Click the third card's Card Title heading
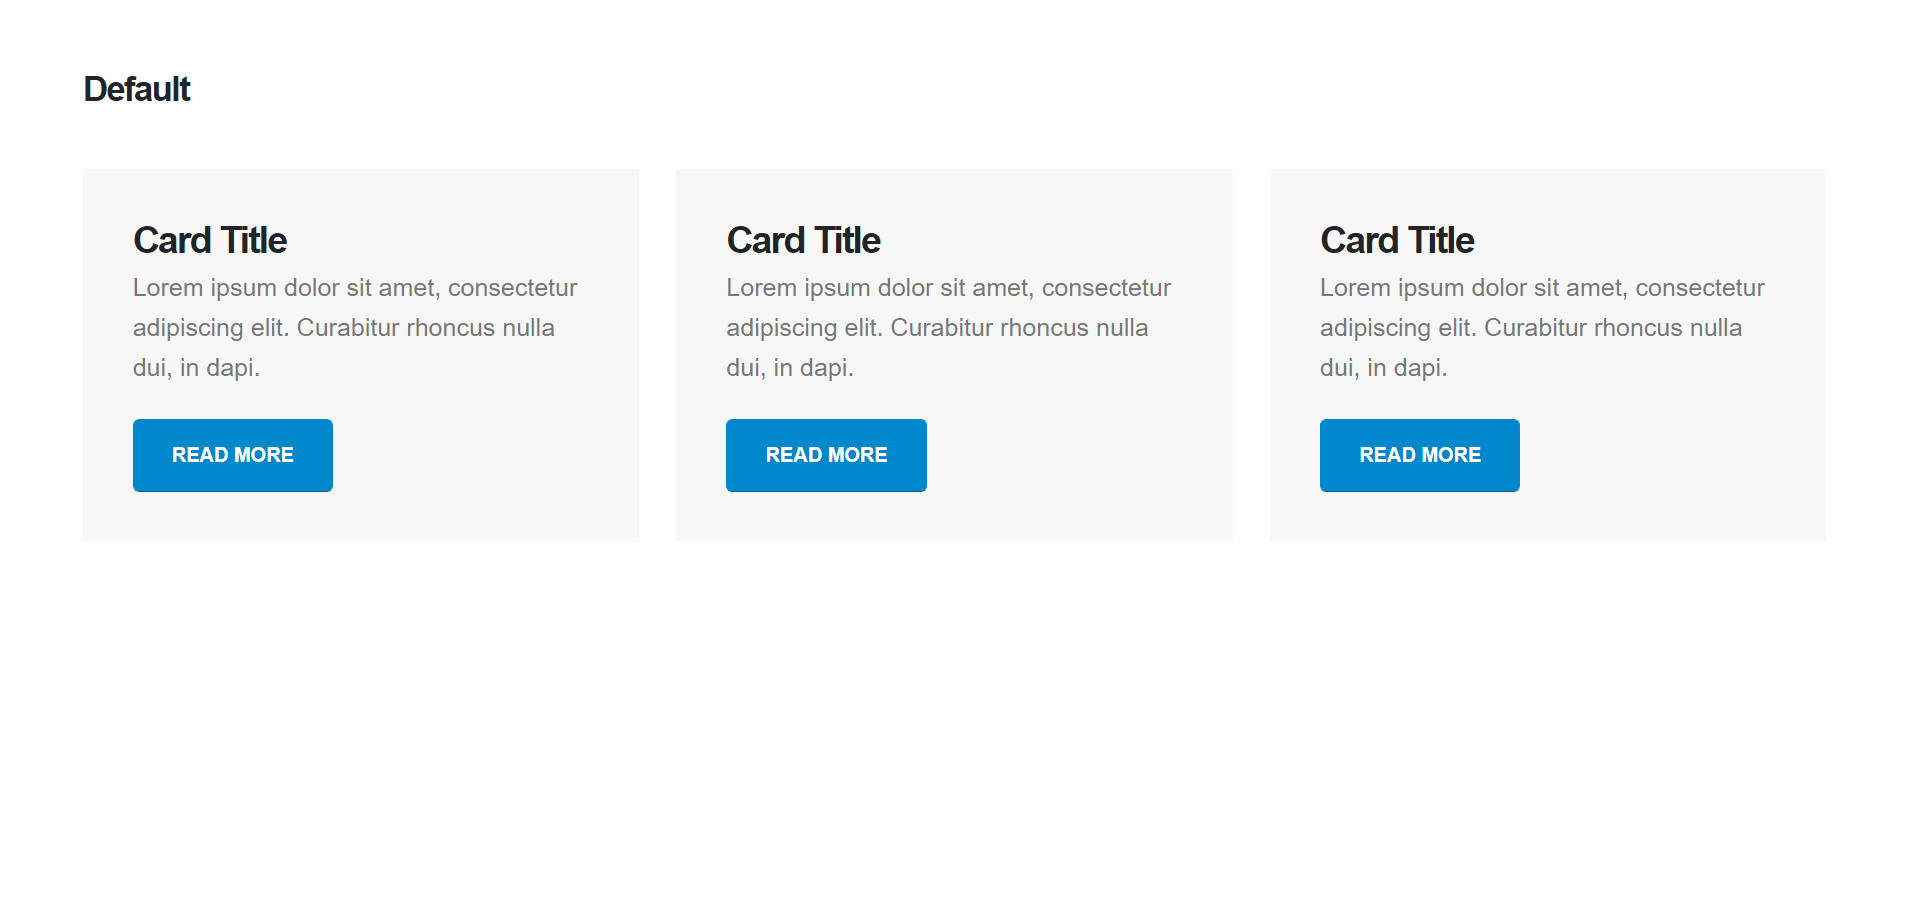The height and width of the screenshot is (900, 1920). [x=1397, y=240]
